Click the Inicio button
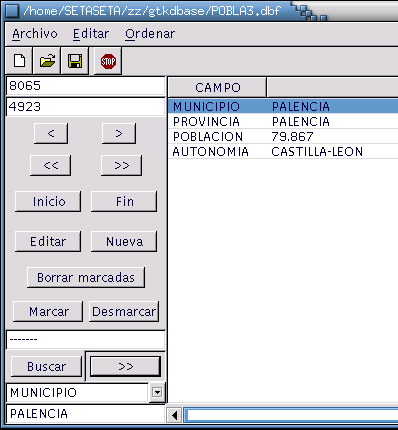Viewport: 398px width, 430px height. 48,201
